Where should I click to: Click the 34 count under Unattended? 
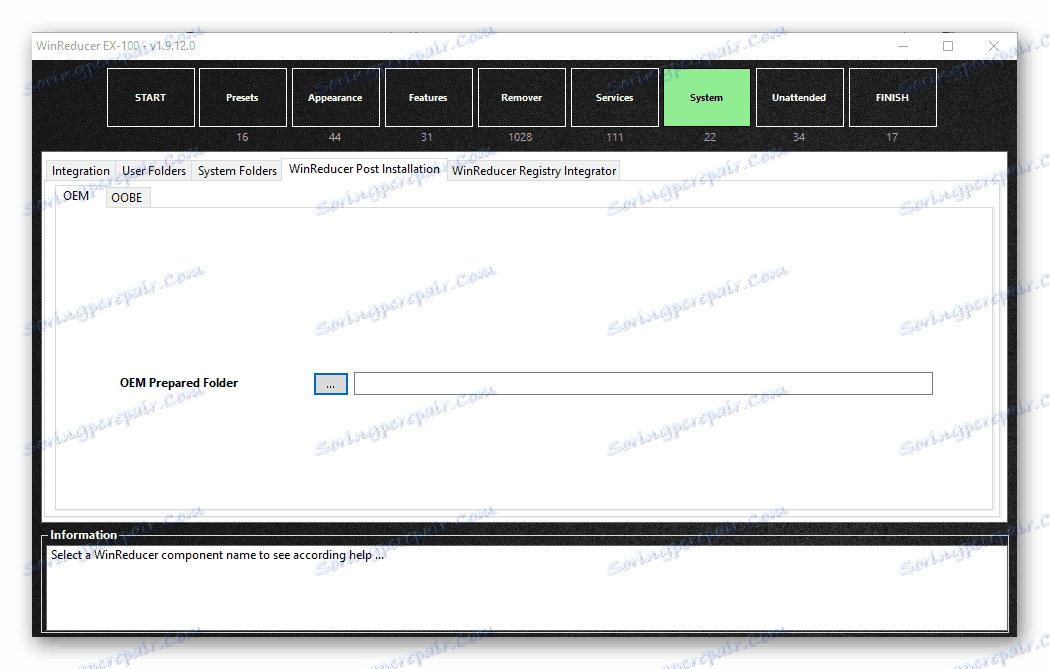coord(799,137)
